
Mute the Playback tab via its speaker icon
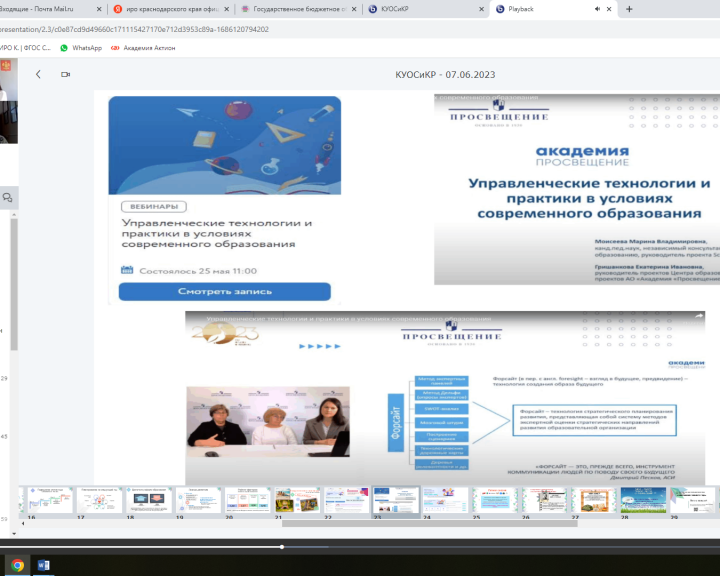tap(596, 9)
